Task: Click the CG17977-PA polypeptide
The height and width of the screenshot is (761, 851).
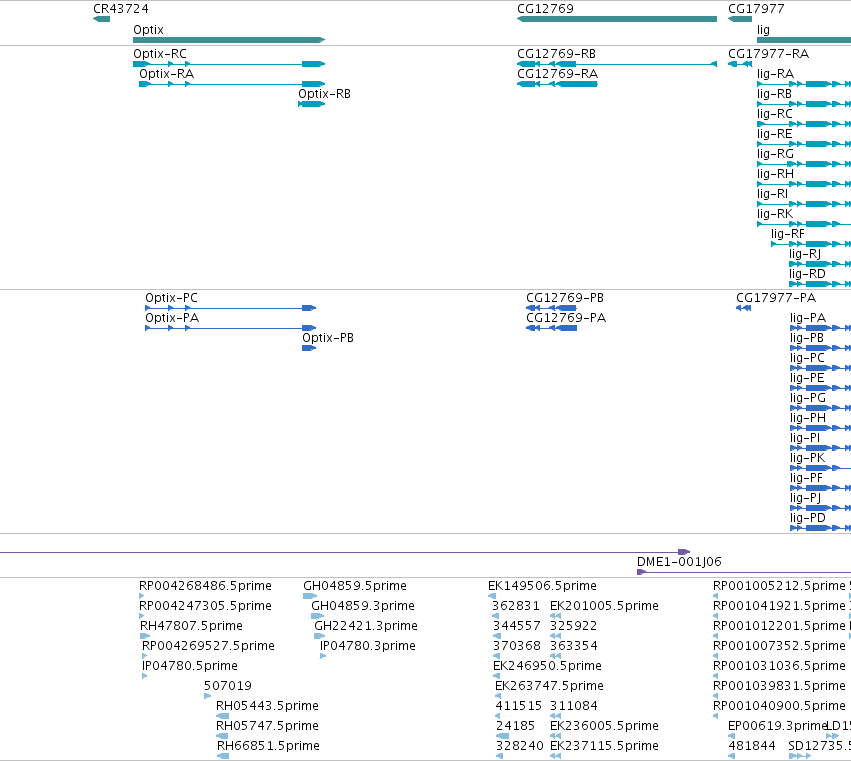Action: pos(744,308)
